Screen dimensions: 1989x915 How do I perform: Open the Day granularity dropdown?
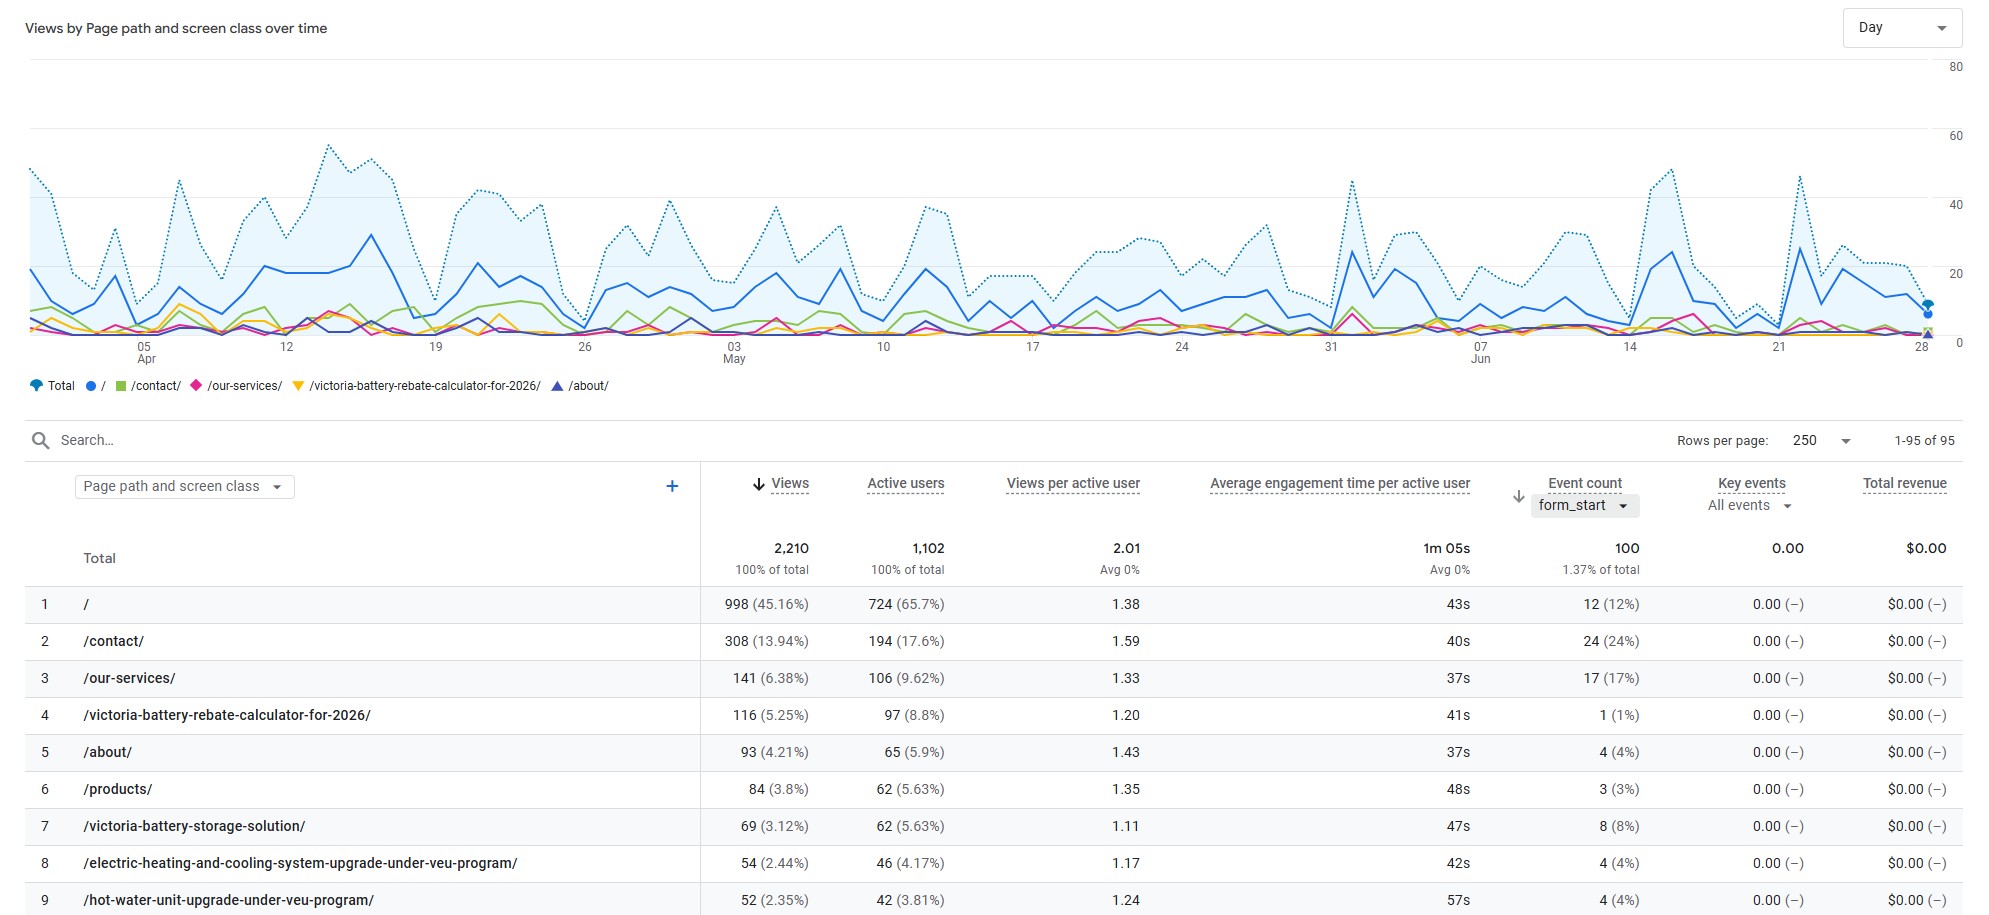1901,28
